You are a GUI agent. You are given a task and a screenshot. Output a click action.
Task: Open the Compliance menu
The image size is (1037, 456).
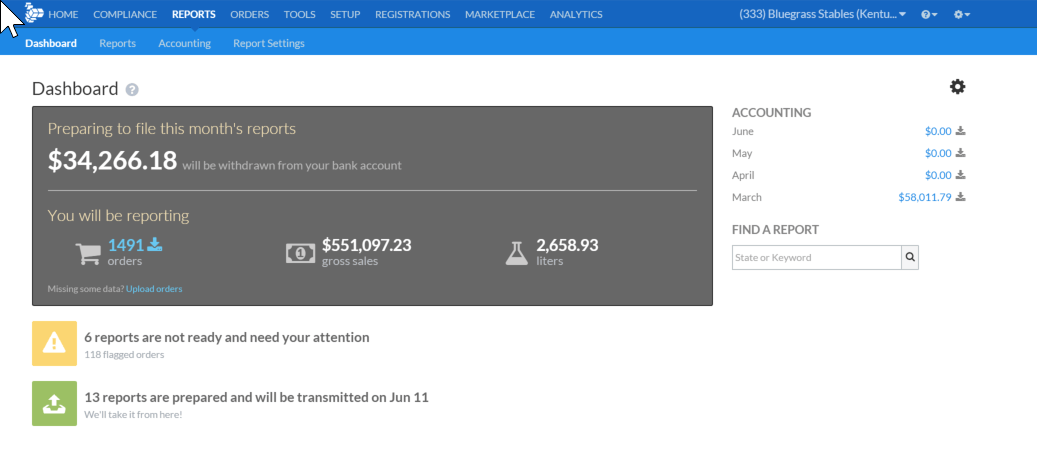coord(125,14)
